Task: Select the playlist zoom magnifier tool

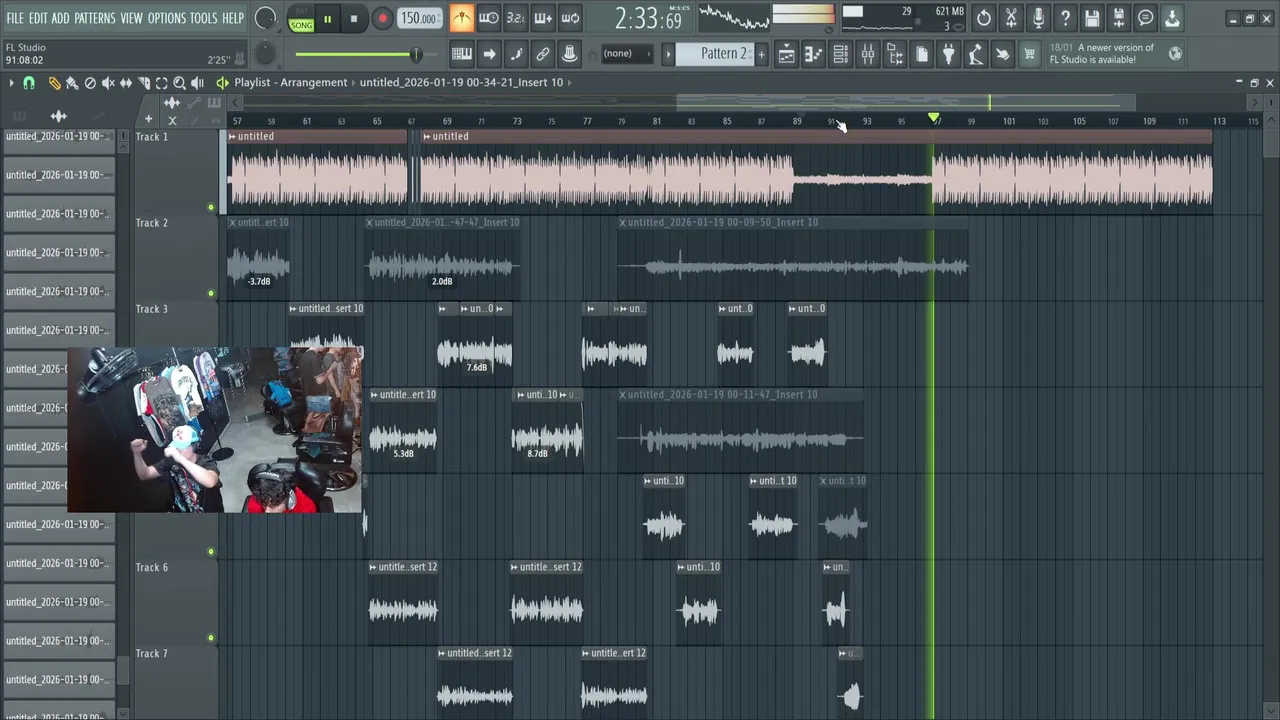Action: click(x=180, y=83)
